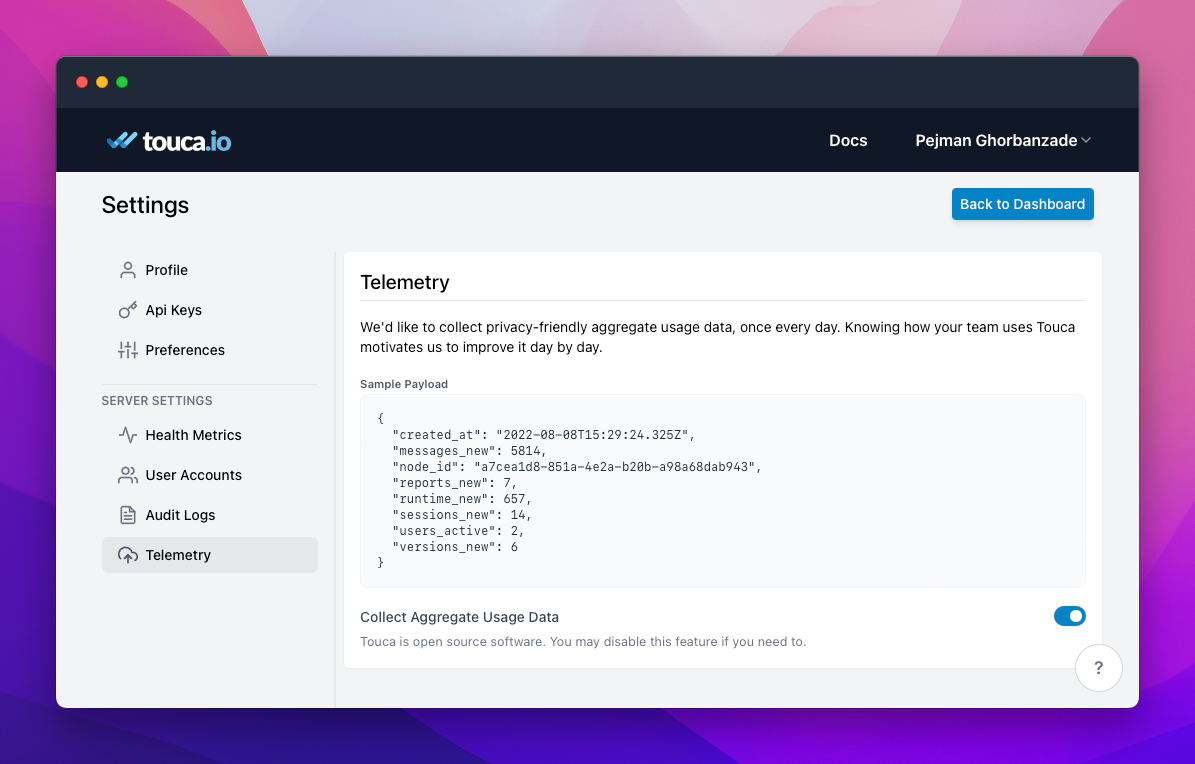Screen dimensions: 1195x764
Task: Select the Telemetry sidebar item
Action: [x=210, y=555]
